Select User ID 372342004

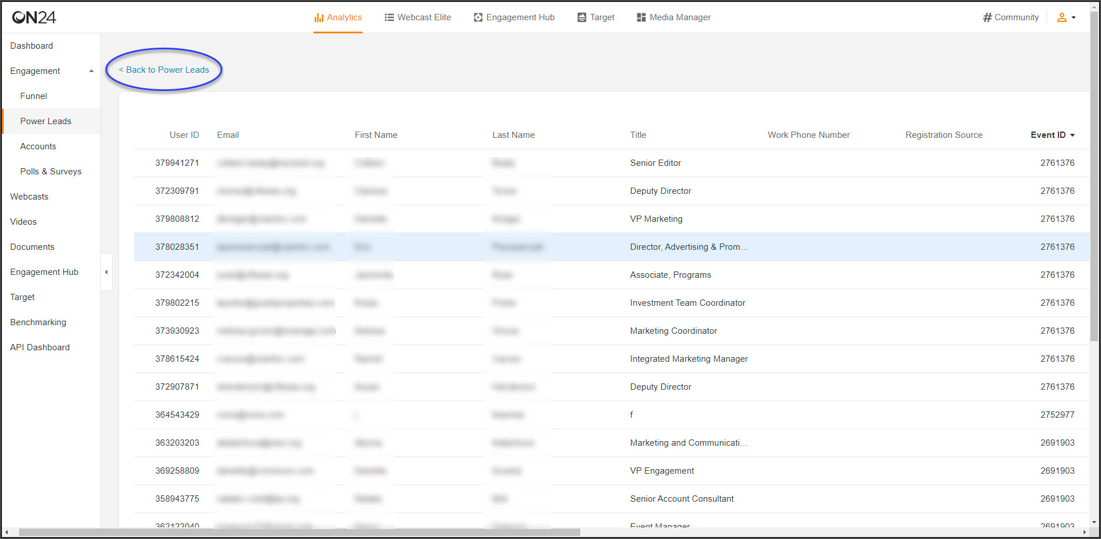pyautogui.click(x=177, y=275)
